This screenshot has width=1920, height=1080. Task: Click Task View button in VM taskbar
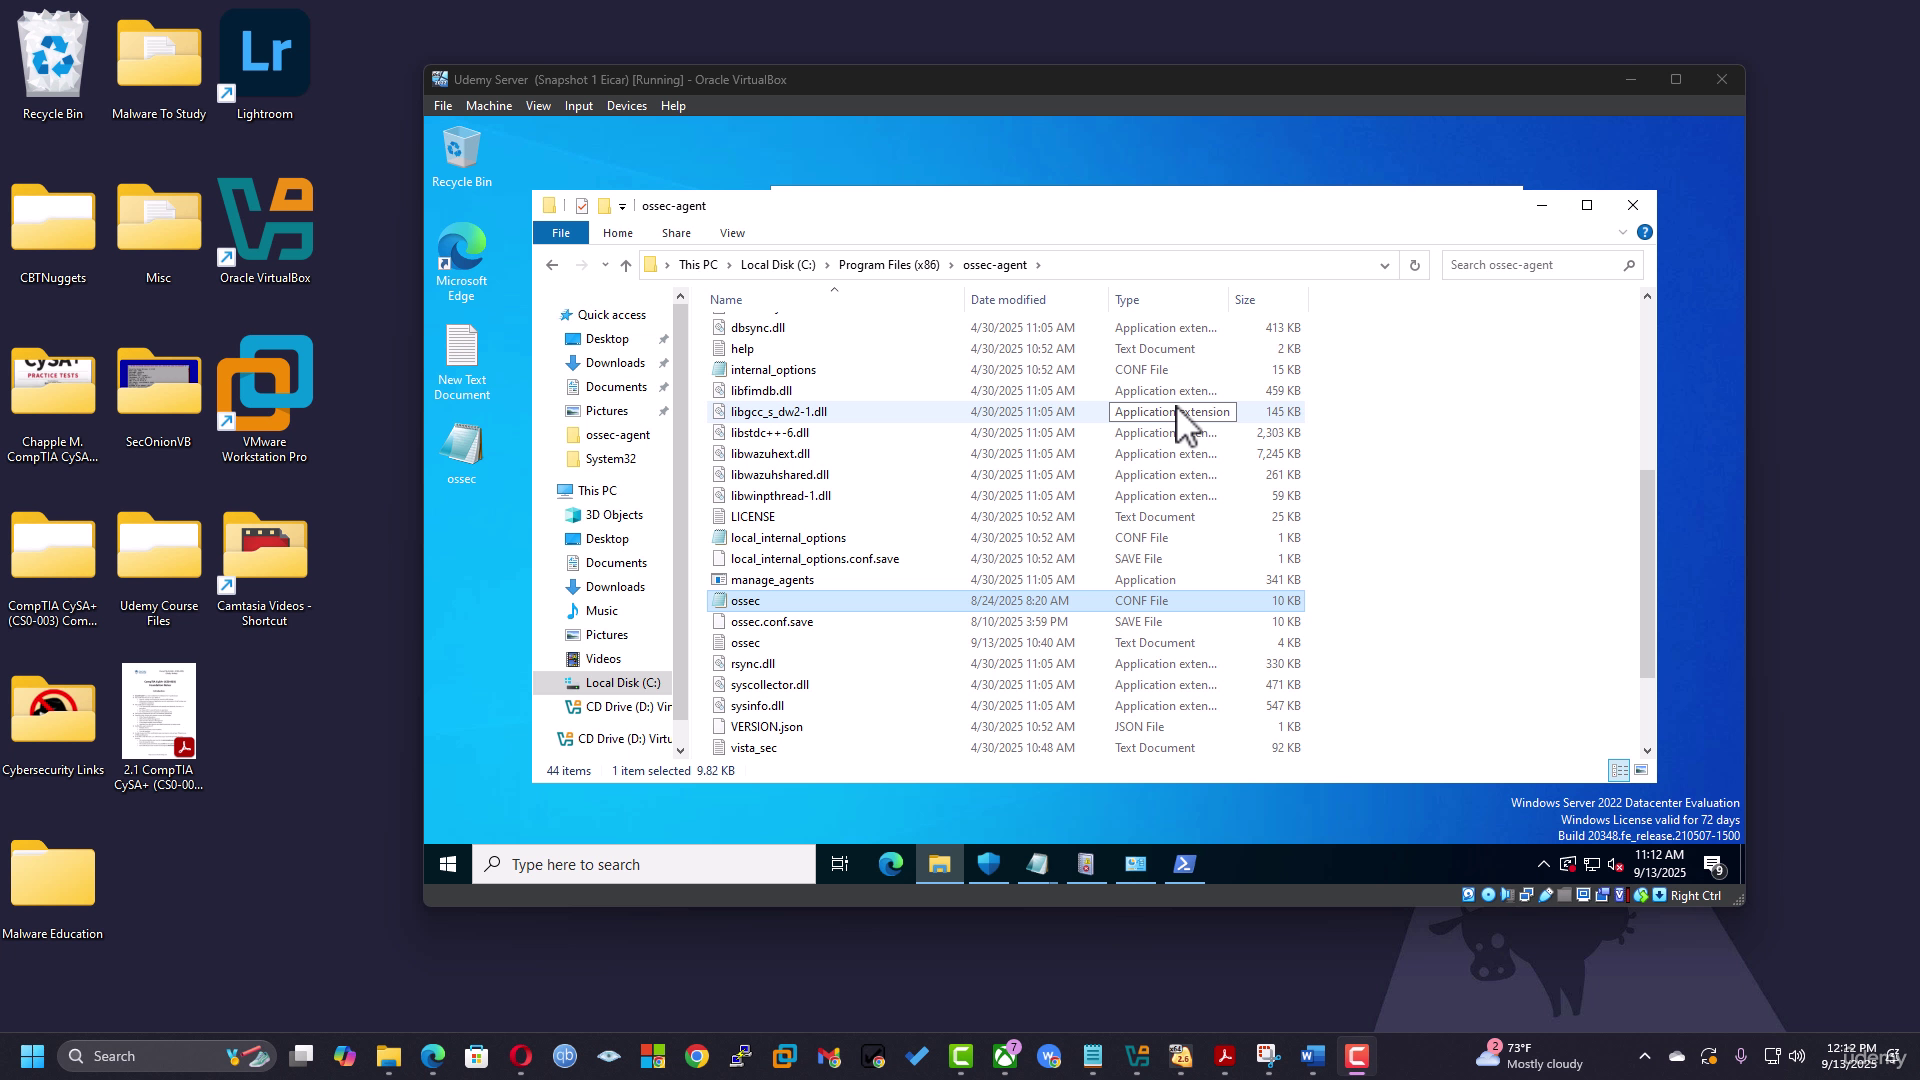tap(840, 864)
